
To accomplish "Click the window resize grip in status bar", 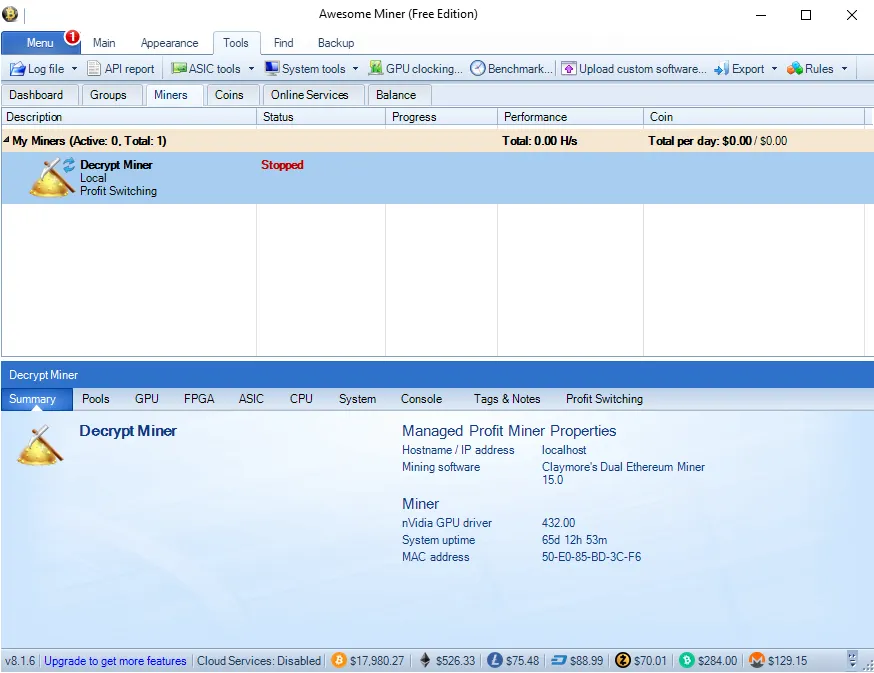I will [868, 665].
